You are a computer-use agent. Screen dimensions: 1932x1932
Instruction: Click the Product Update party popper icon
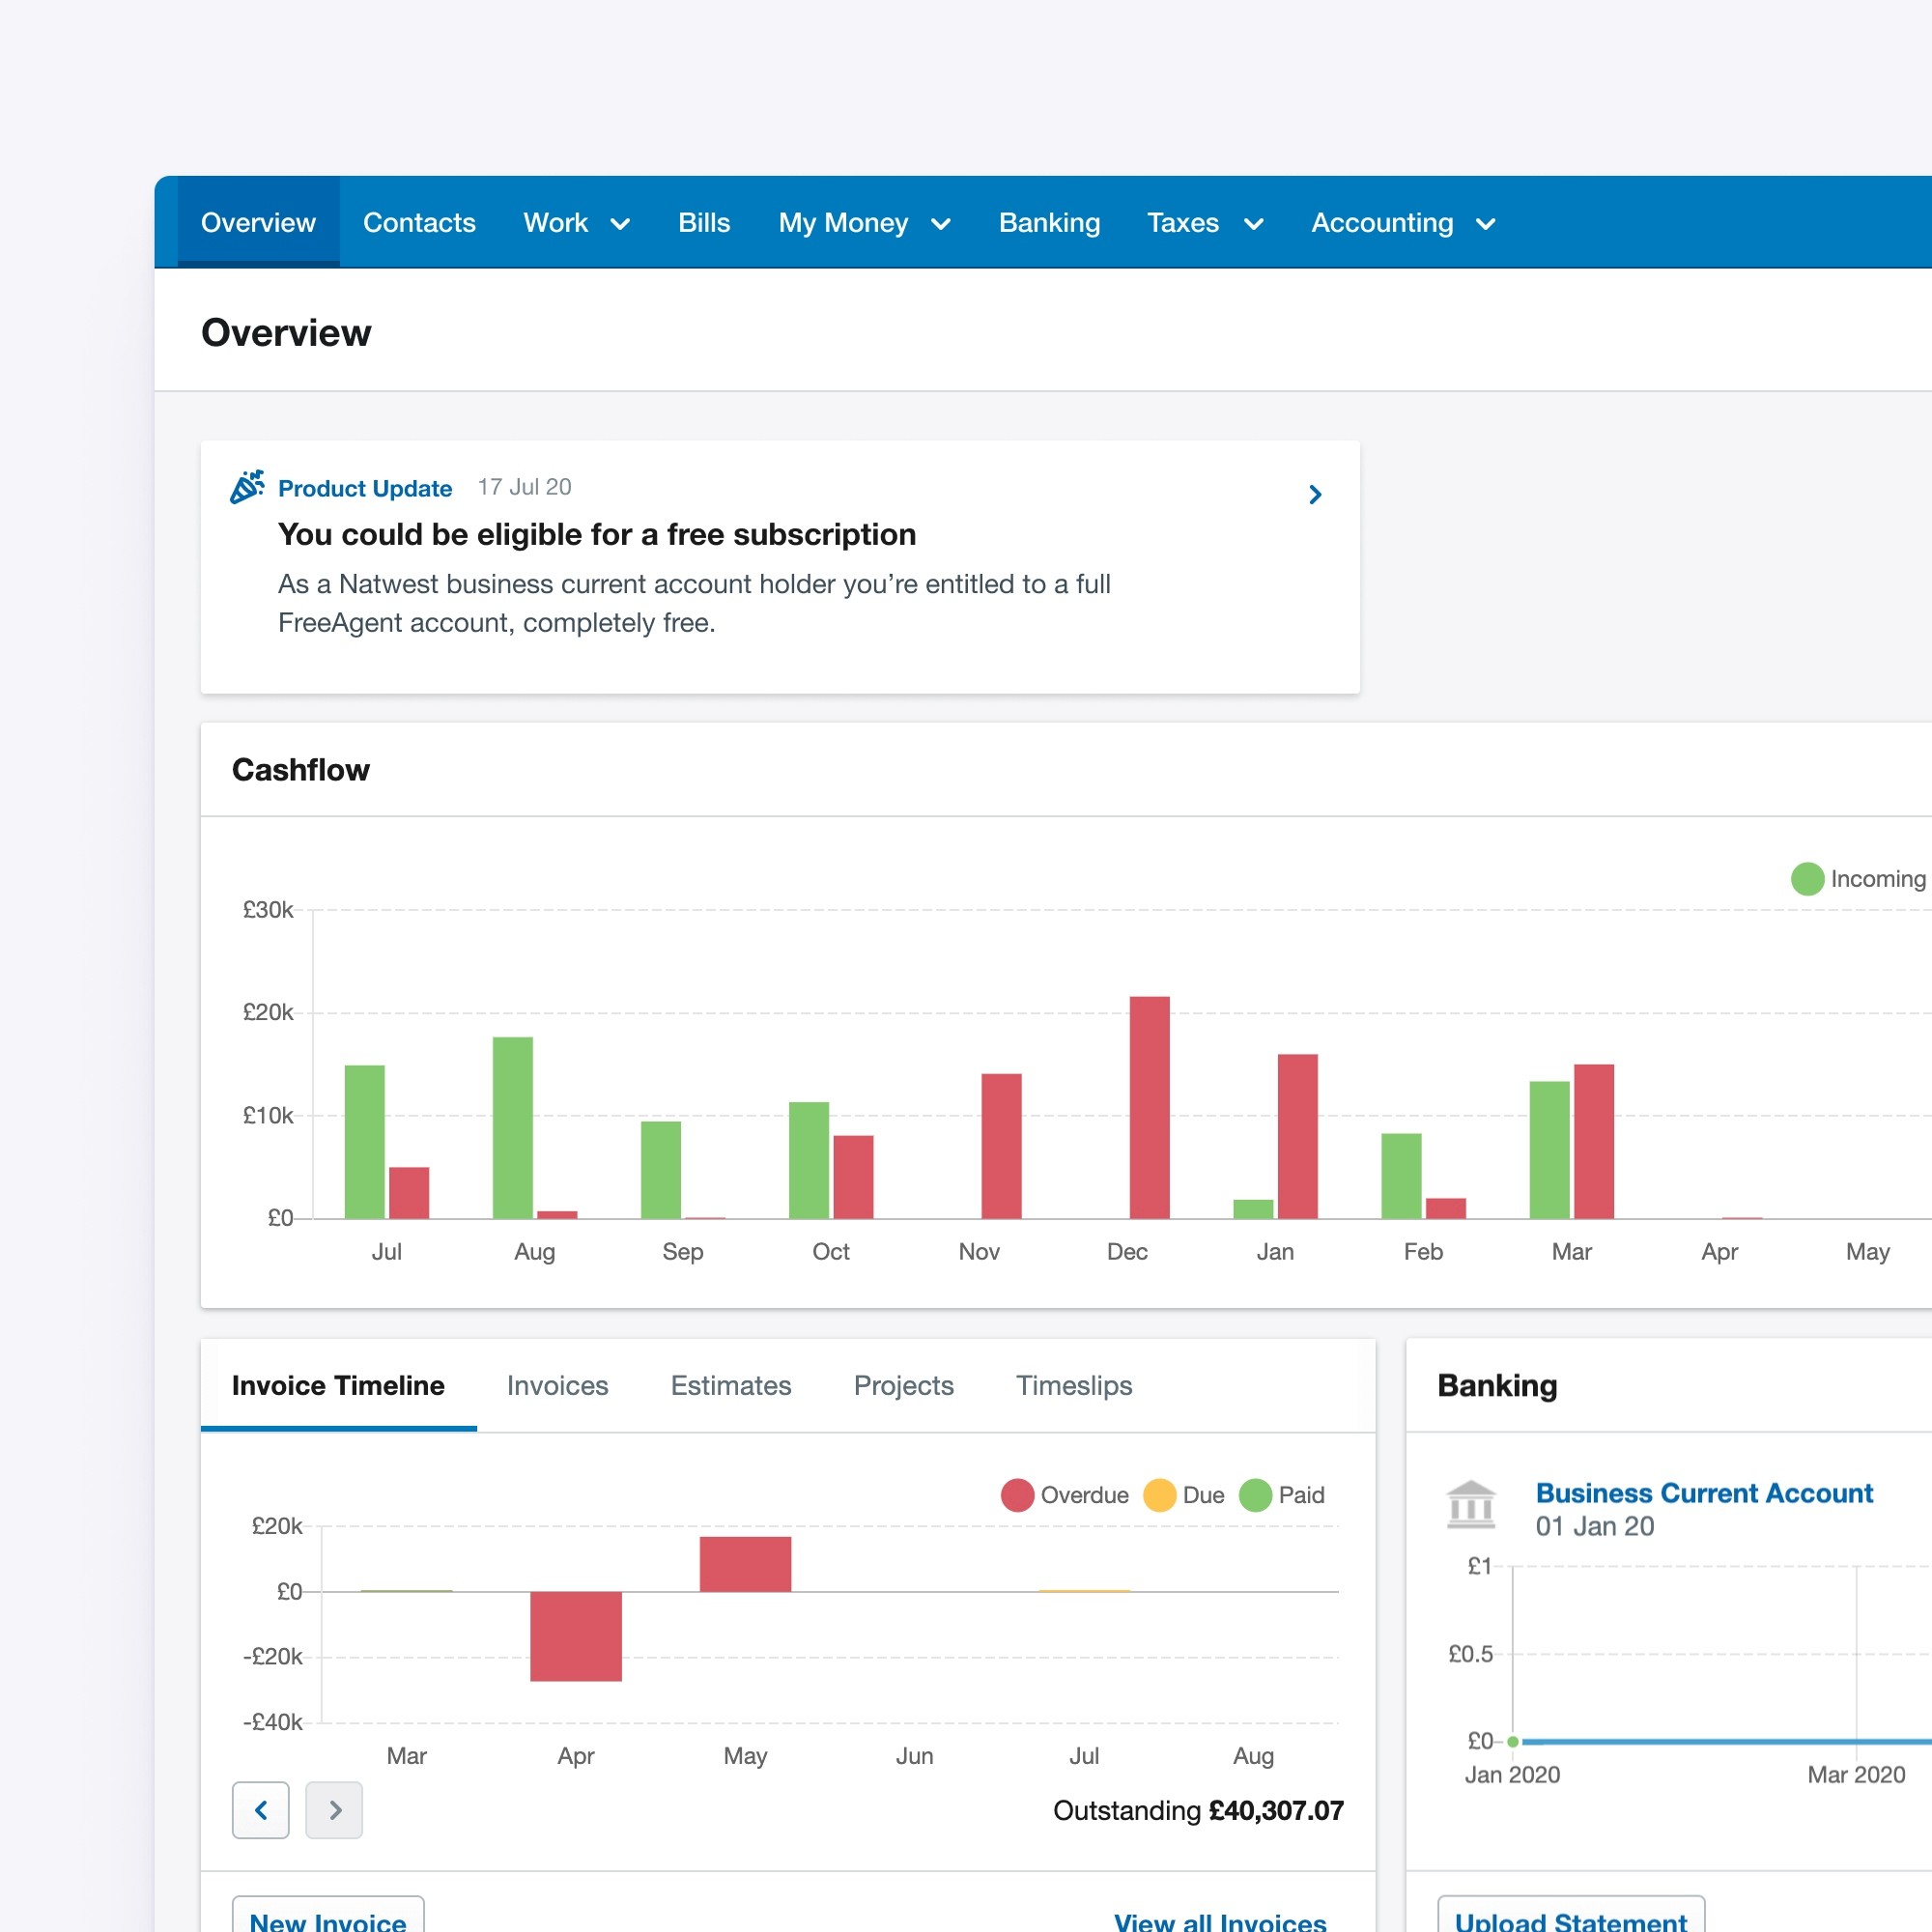(247, 487)
